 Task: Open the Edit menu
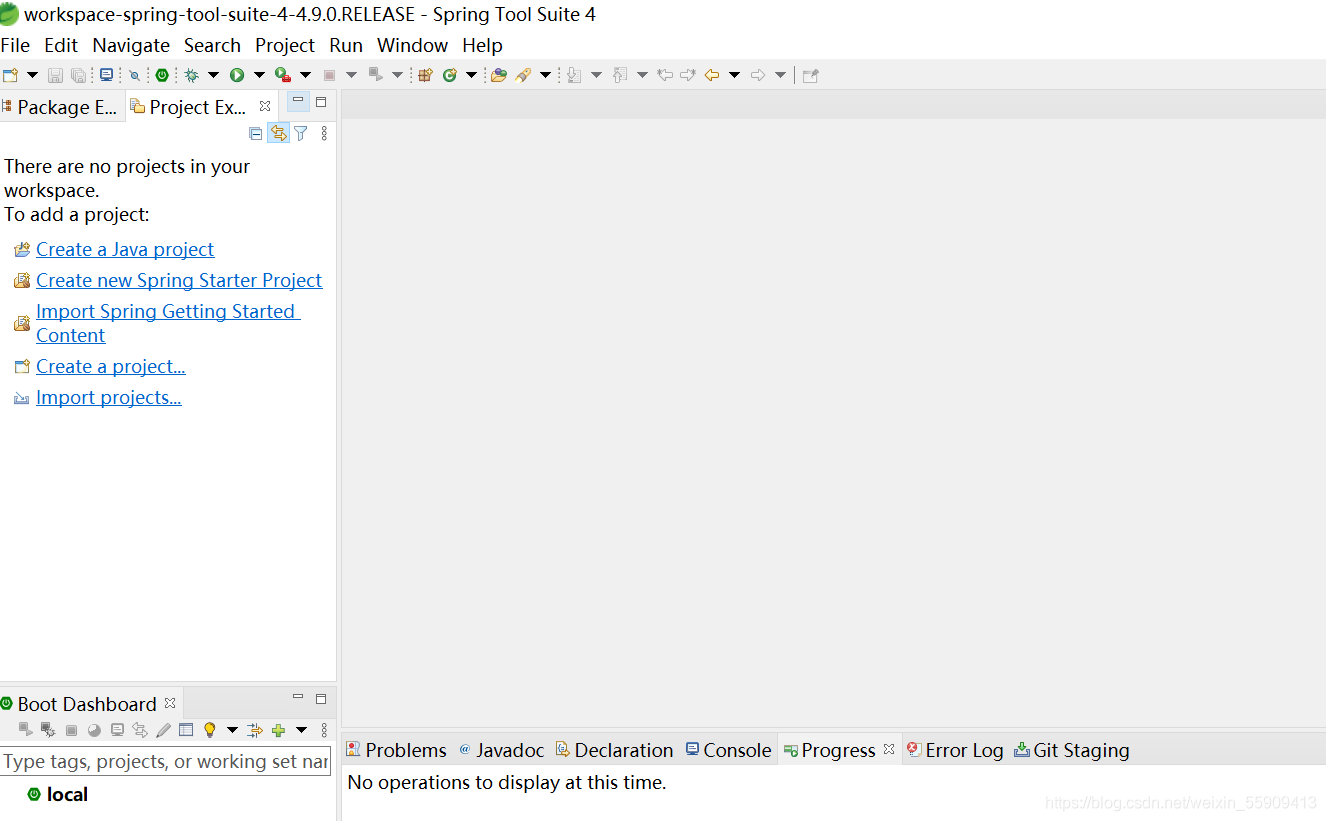[61, 45]
